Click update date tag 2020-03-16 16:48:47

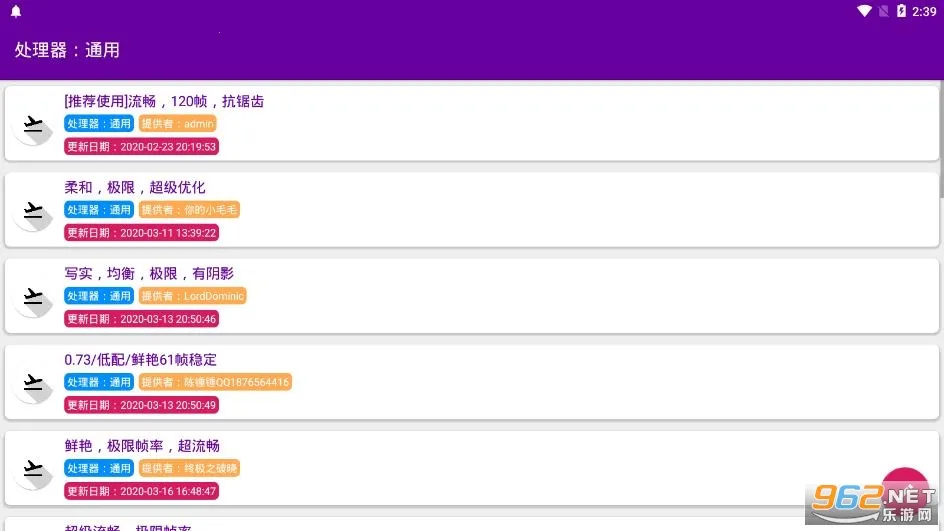click(141, 491)
